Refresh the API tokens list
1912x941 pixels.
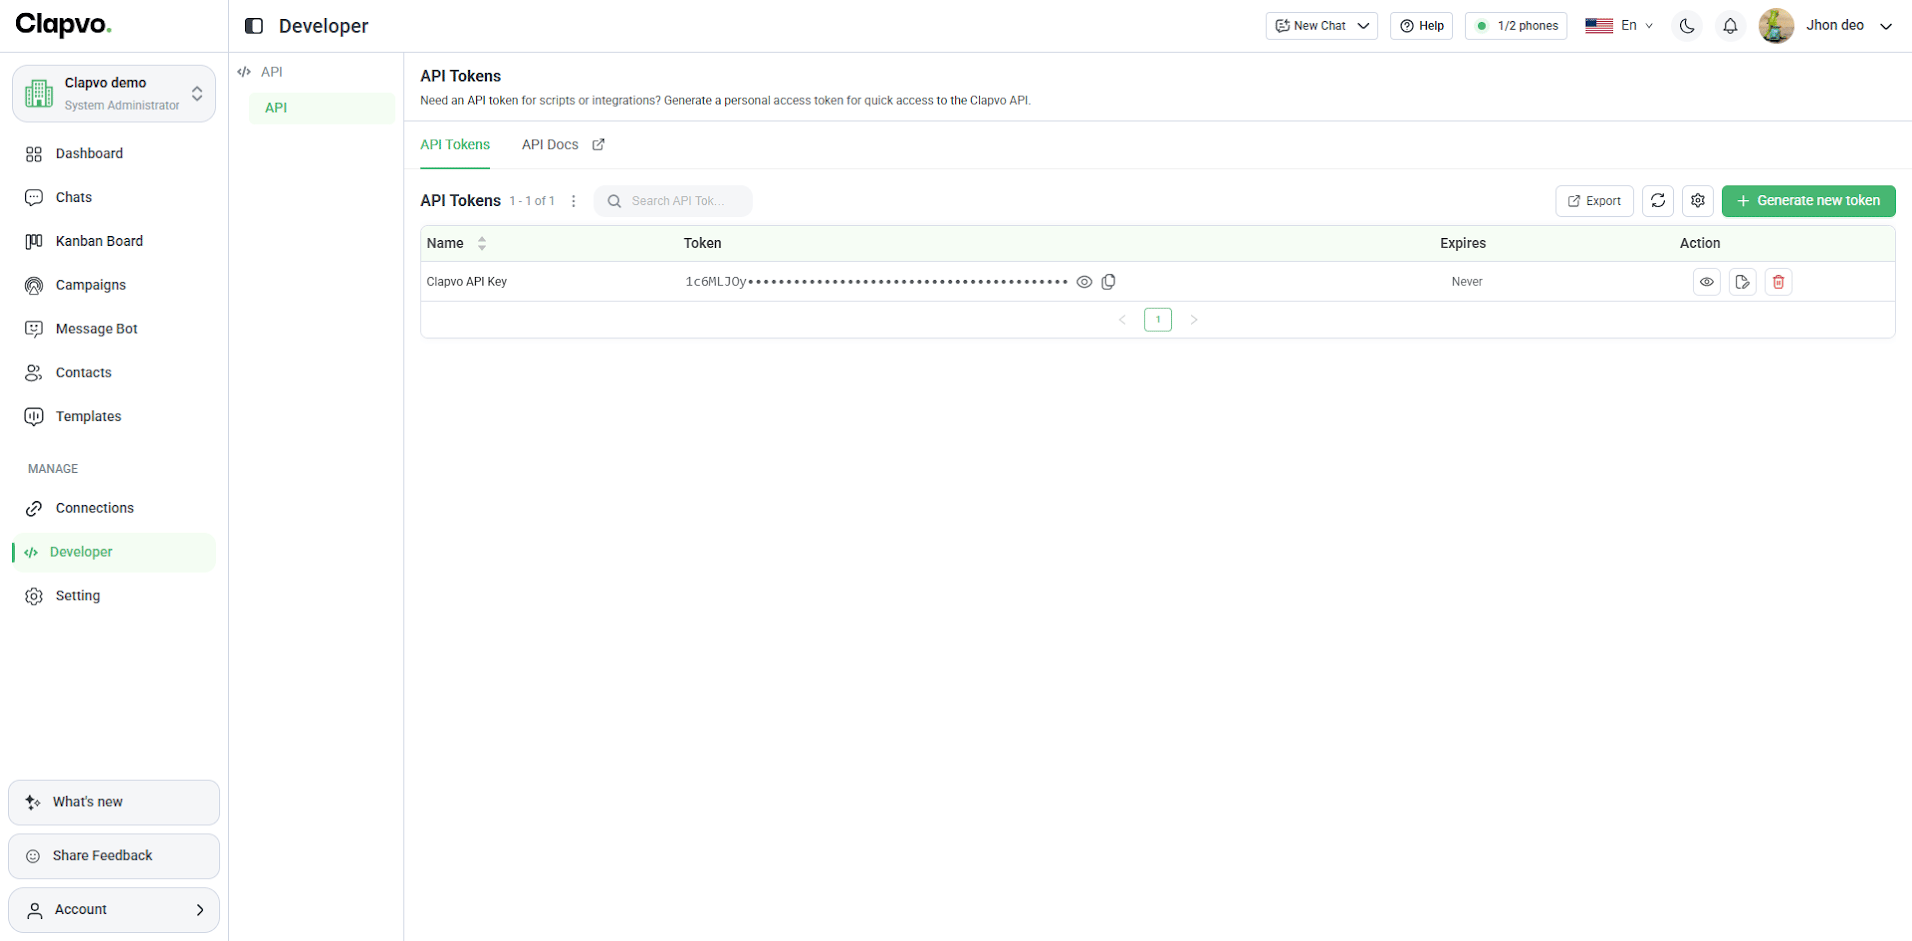coord(1658,201)
